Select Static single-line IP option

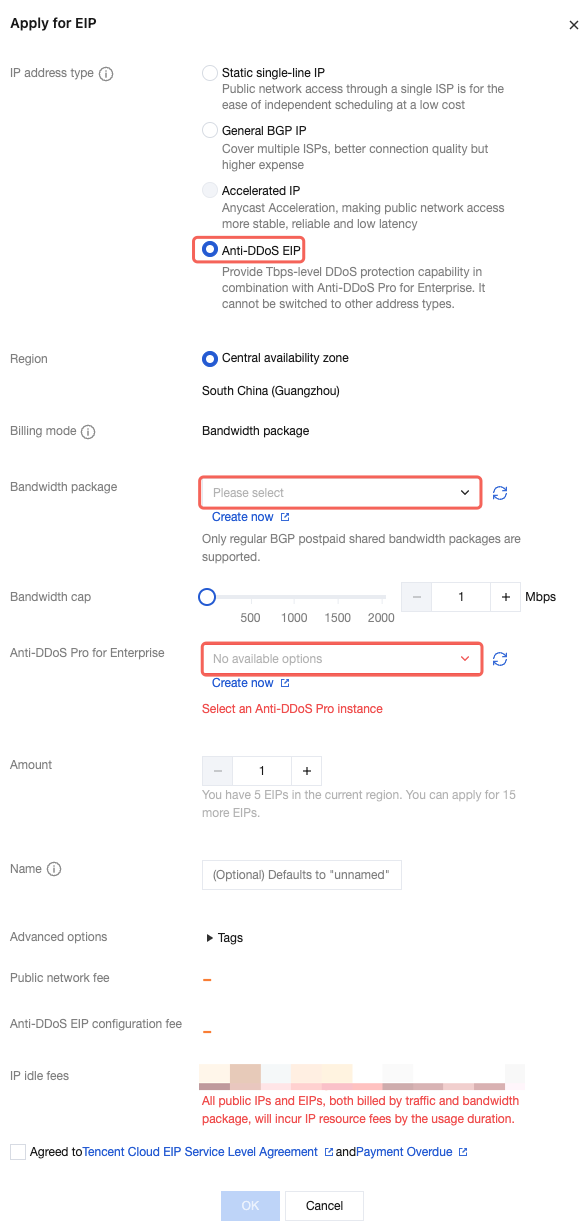[x=209, y=73]
